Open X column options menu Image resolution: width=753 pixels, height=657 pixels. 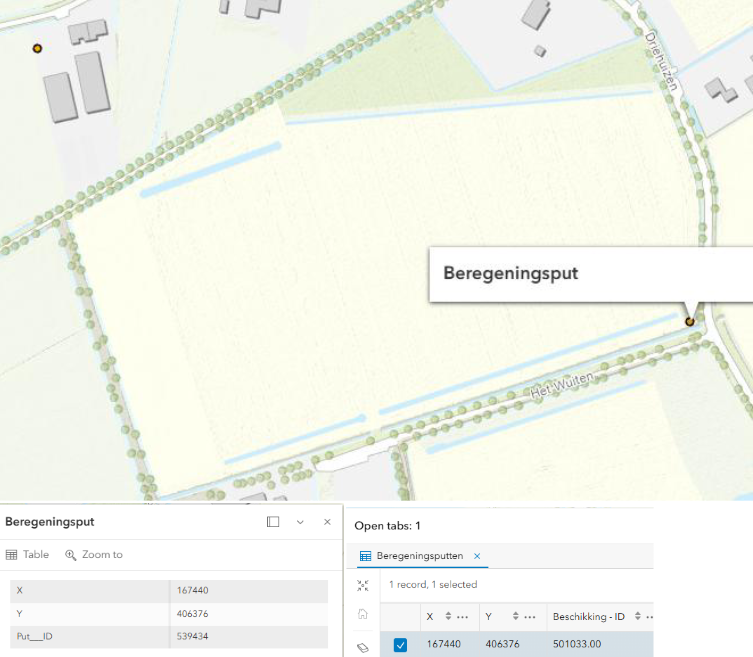(x=463, y=616)
